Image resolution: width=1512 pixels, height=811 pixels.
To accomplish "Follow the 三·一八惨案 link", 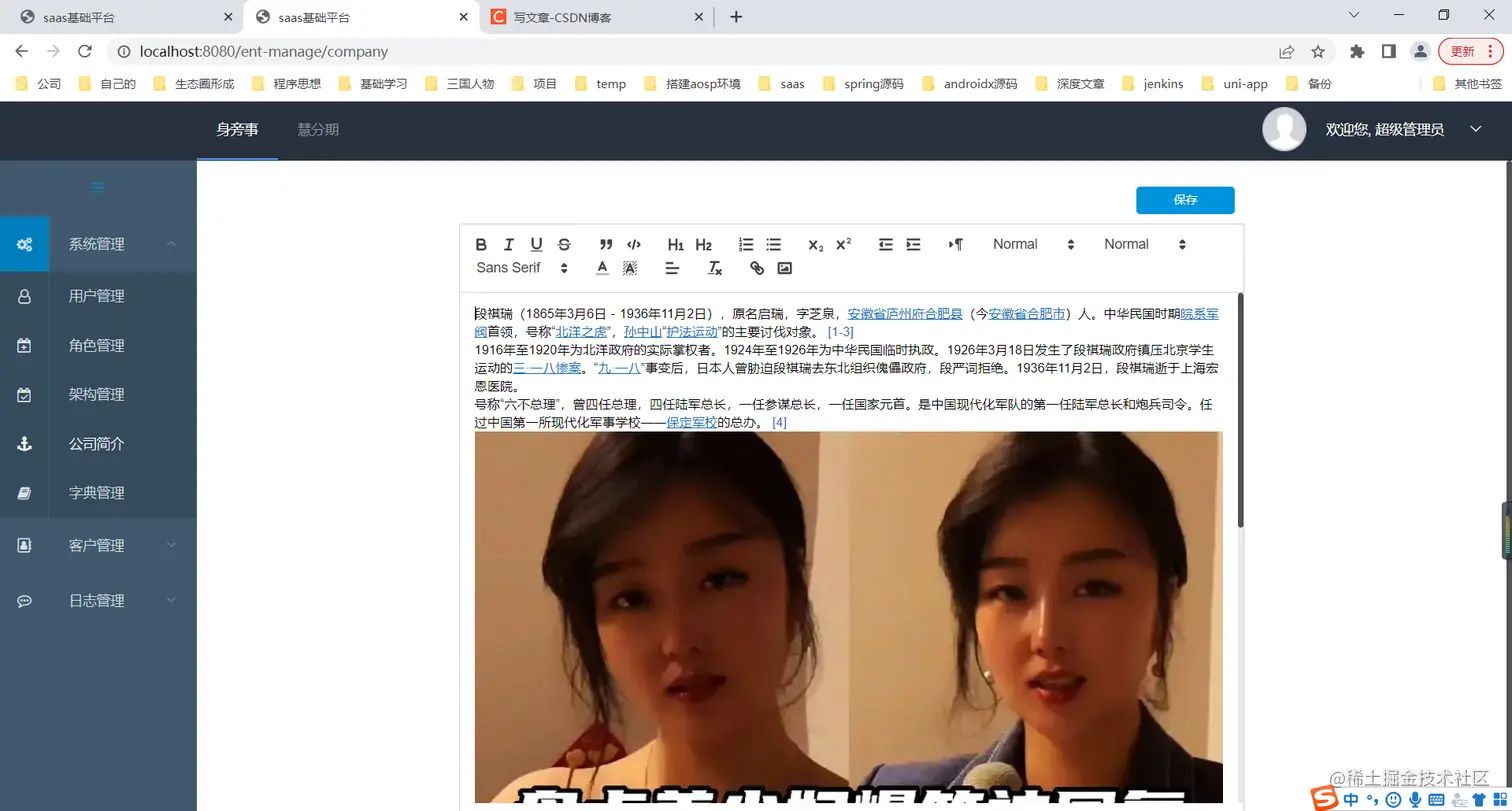I will [547, 367].
